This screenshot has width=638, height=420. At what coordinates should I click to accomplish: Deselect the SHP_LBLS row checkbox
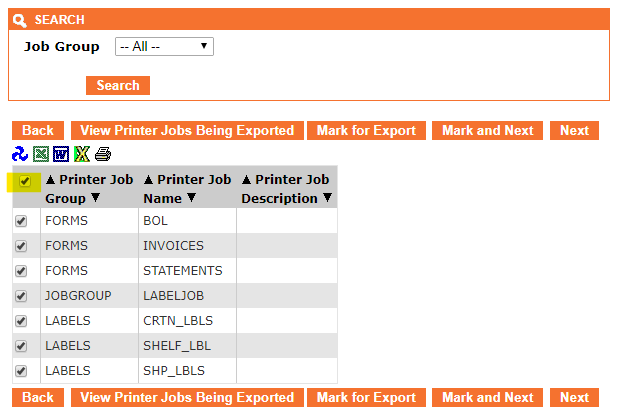coord(21,371)
